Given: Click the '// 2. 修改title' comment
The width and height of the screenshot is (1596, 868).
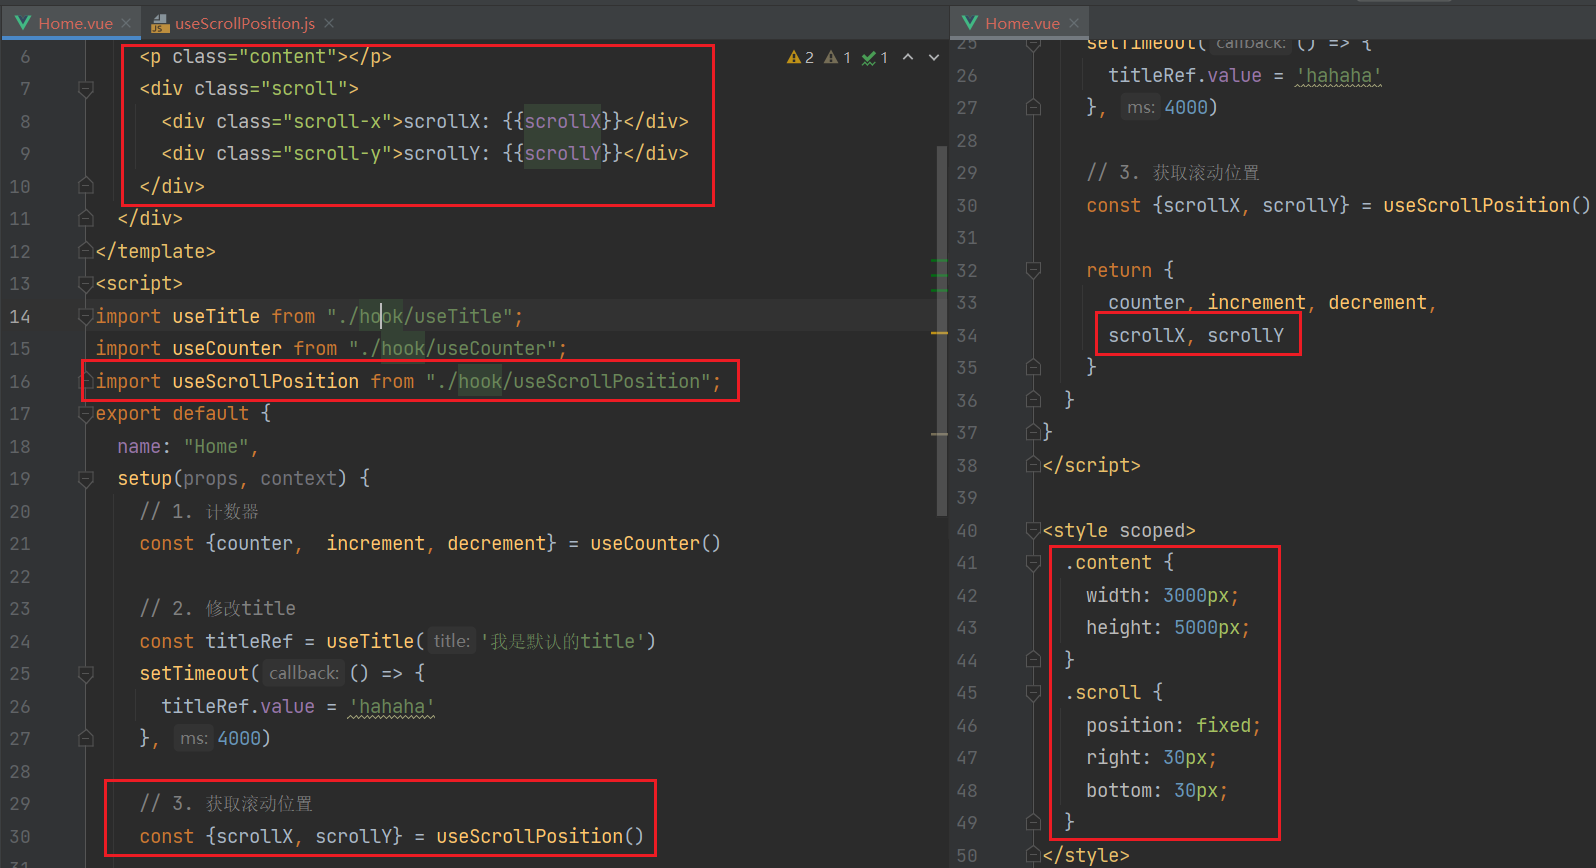Looking at the screenshot, I should pyautogui.click(x=217, y=608).
